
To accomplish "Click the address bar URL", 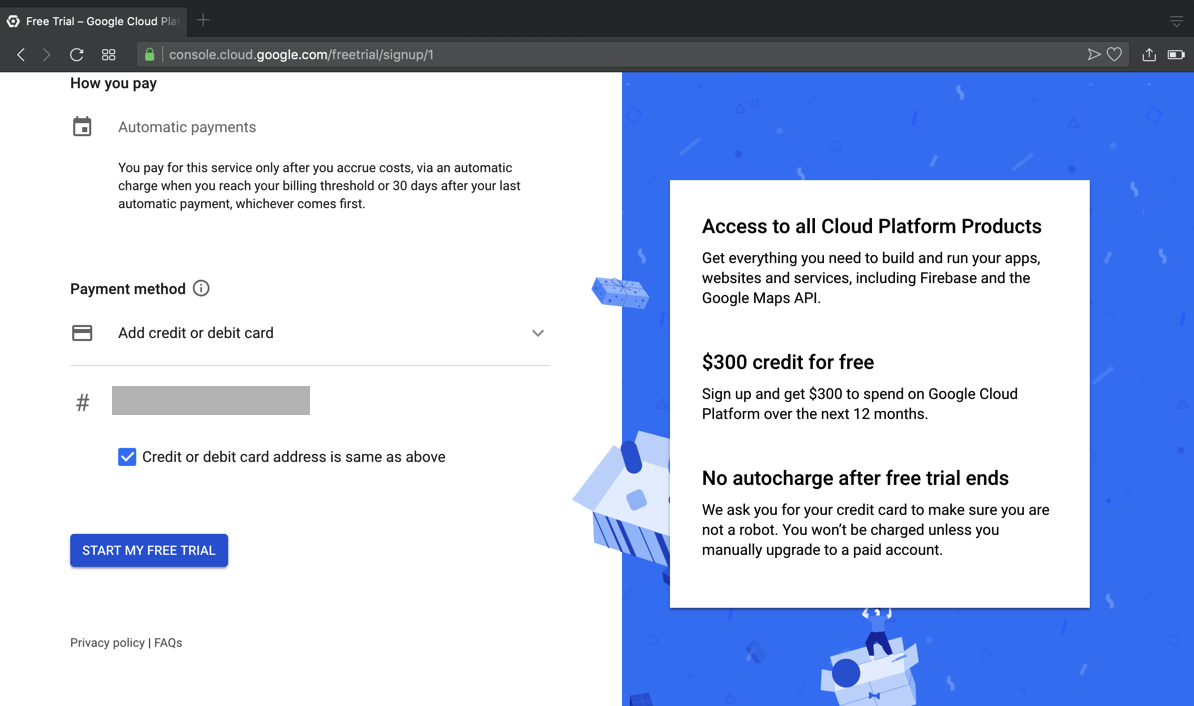I will 301,55.
